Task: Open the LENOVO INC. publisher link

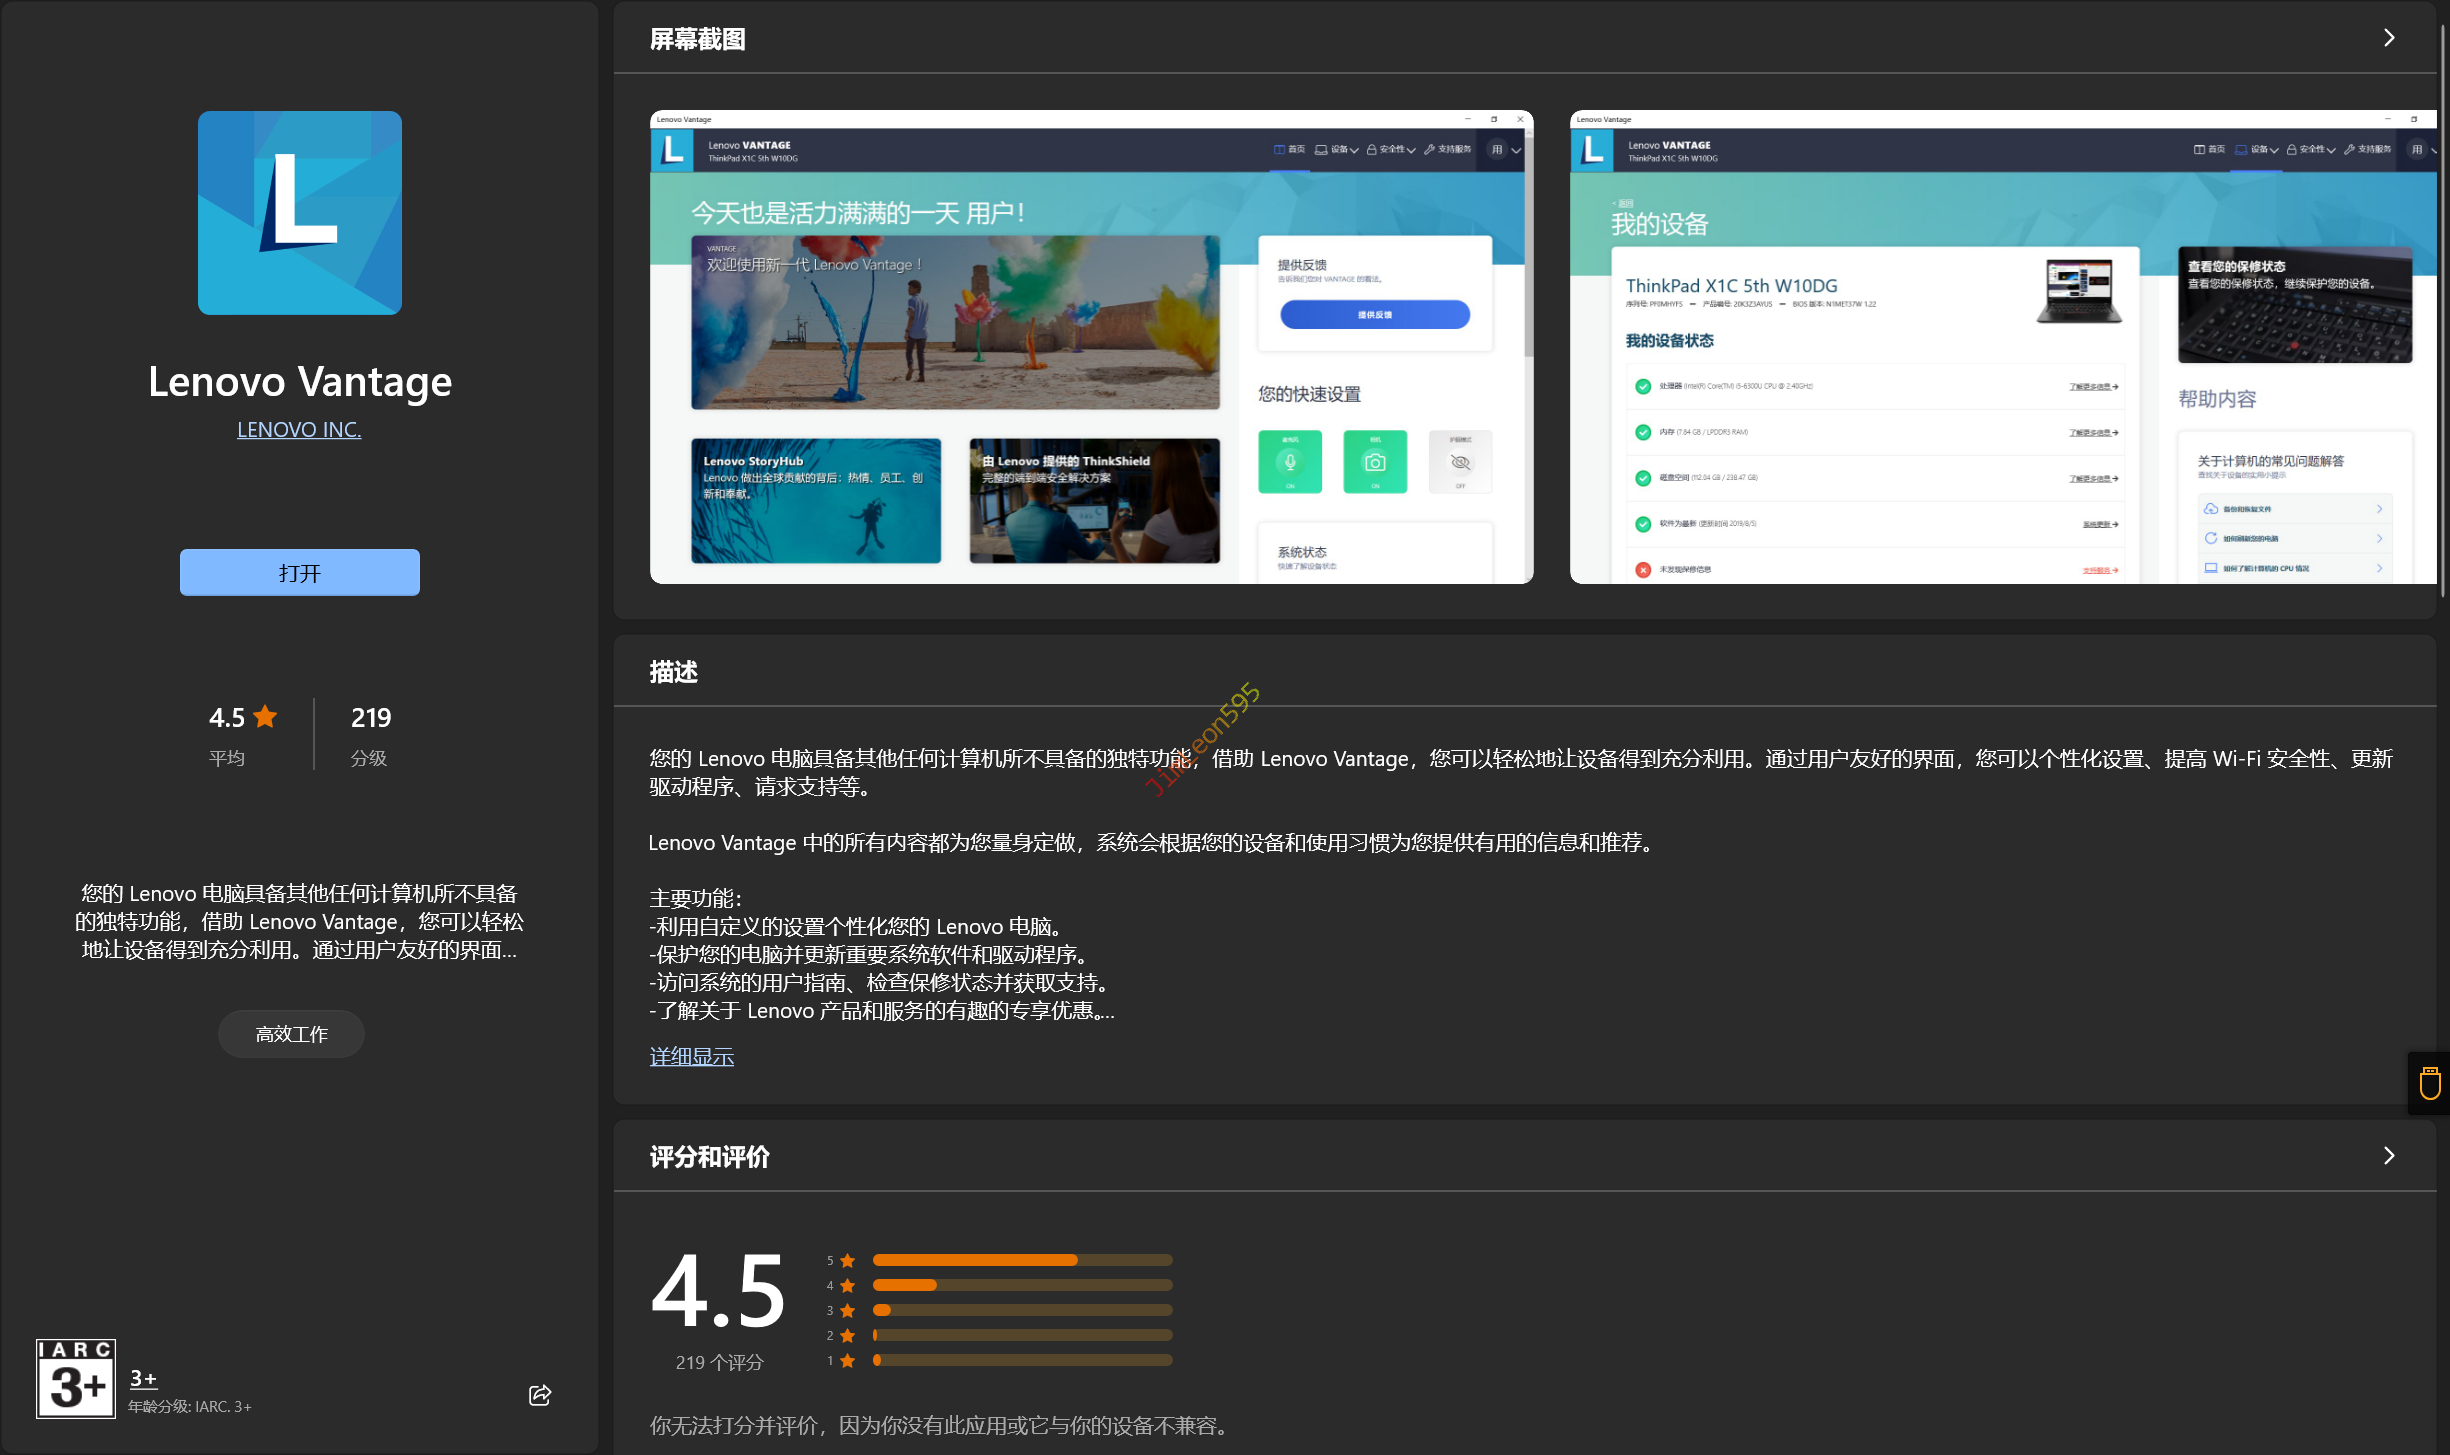Action: (299, 429)
